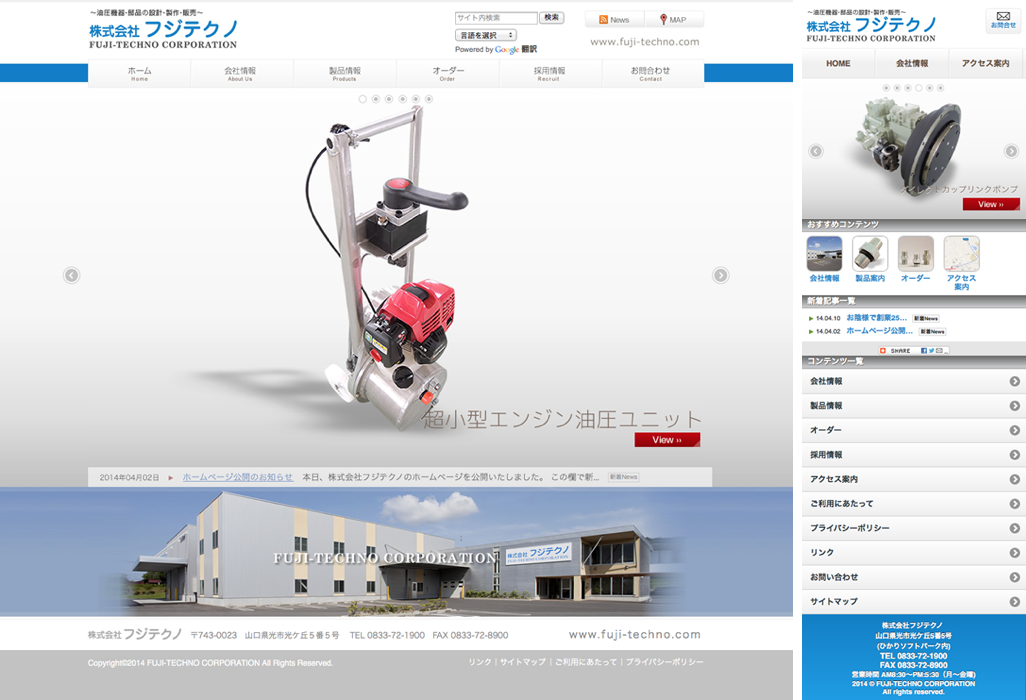Image resolution: width=1026 pixels, height=700 pixels.
Task: Open オーダー Order in desktop navigation
Action: click(448, 74)
